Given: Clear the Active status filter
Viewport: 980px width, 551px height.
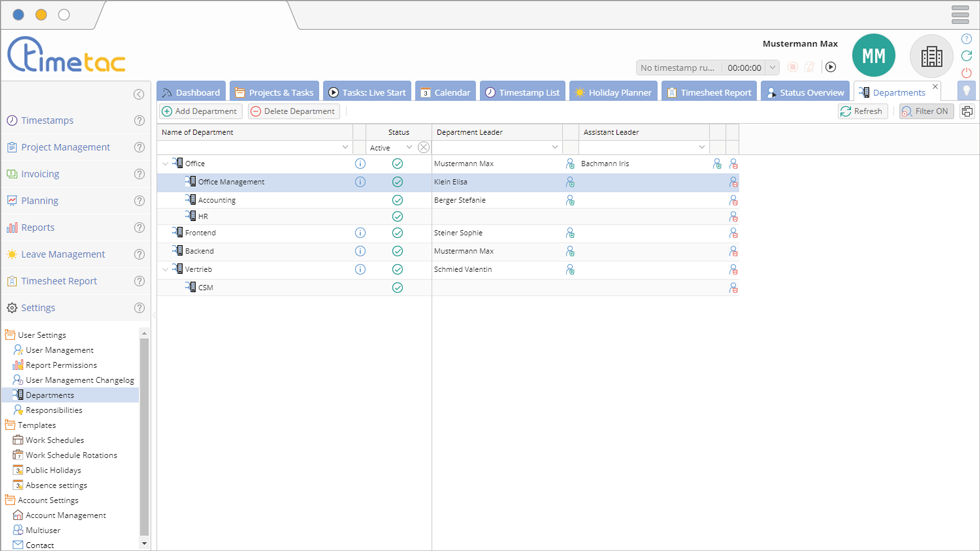Looking at the screenshot, I should [424, 148].
